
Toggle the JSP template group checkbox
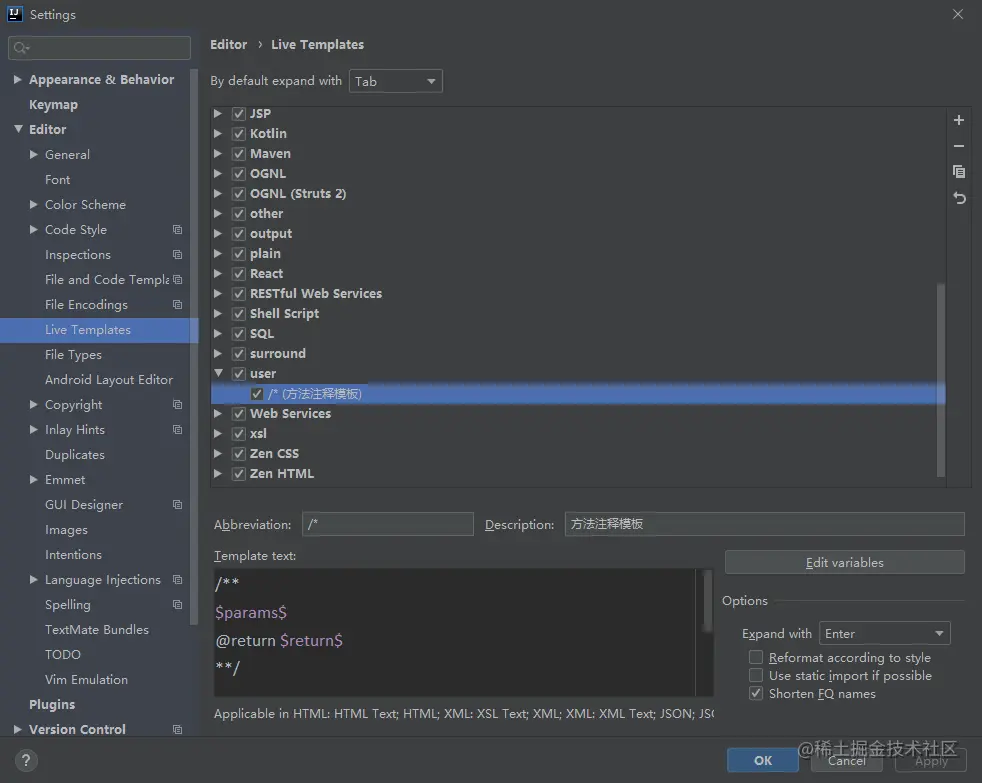tap(239, 114)
